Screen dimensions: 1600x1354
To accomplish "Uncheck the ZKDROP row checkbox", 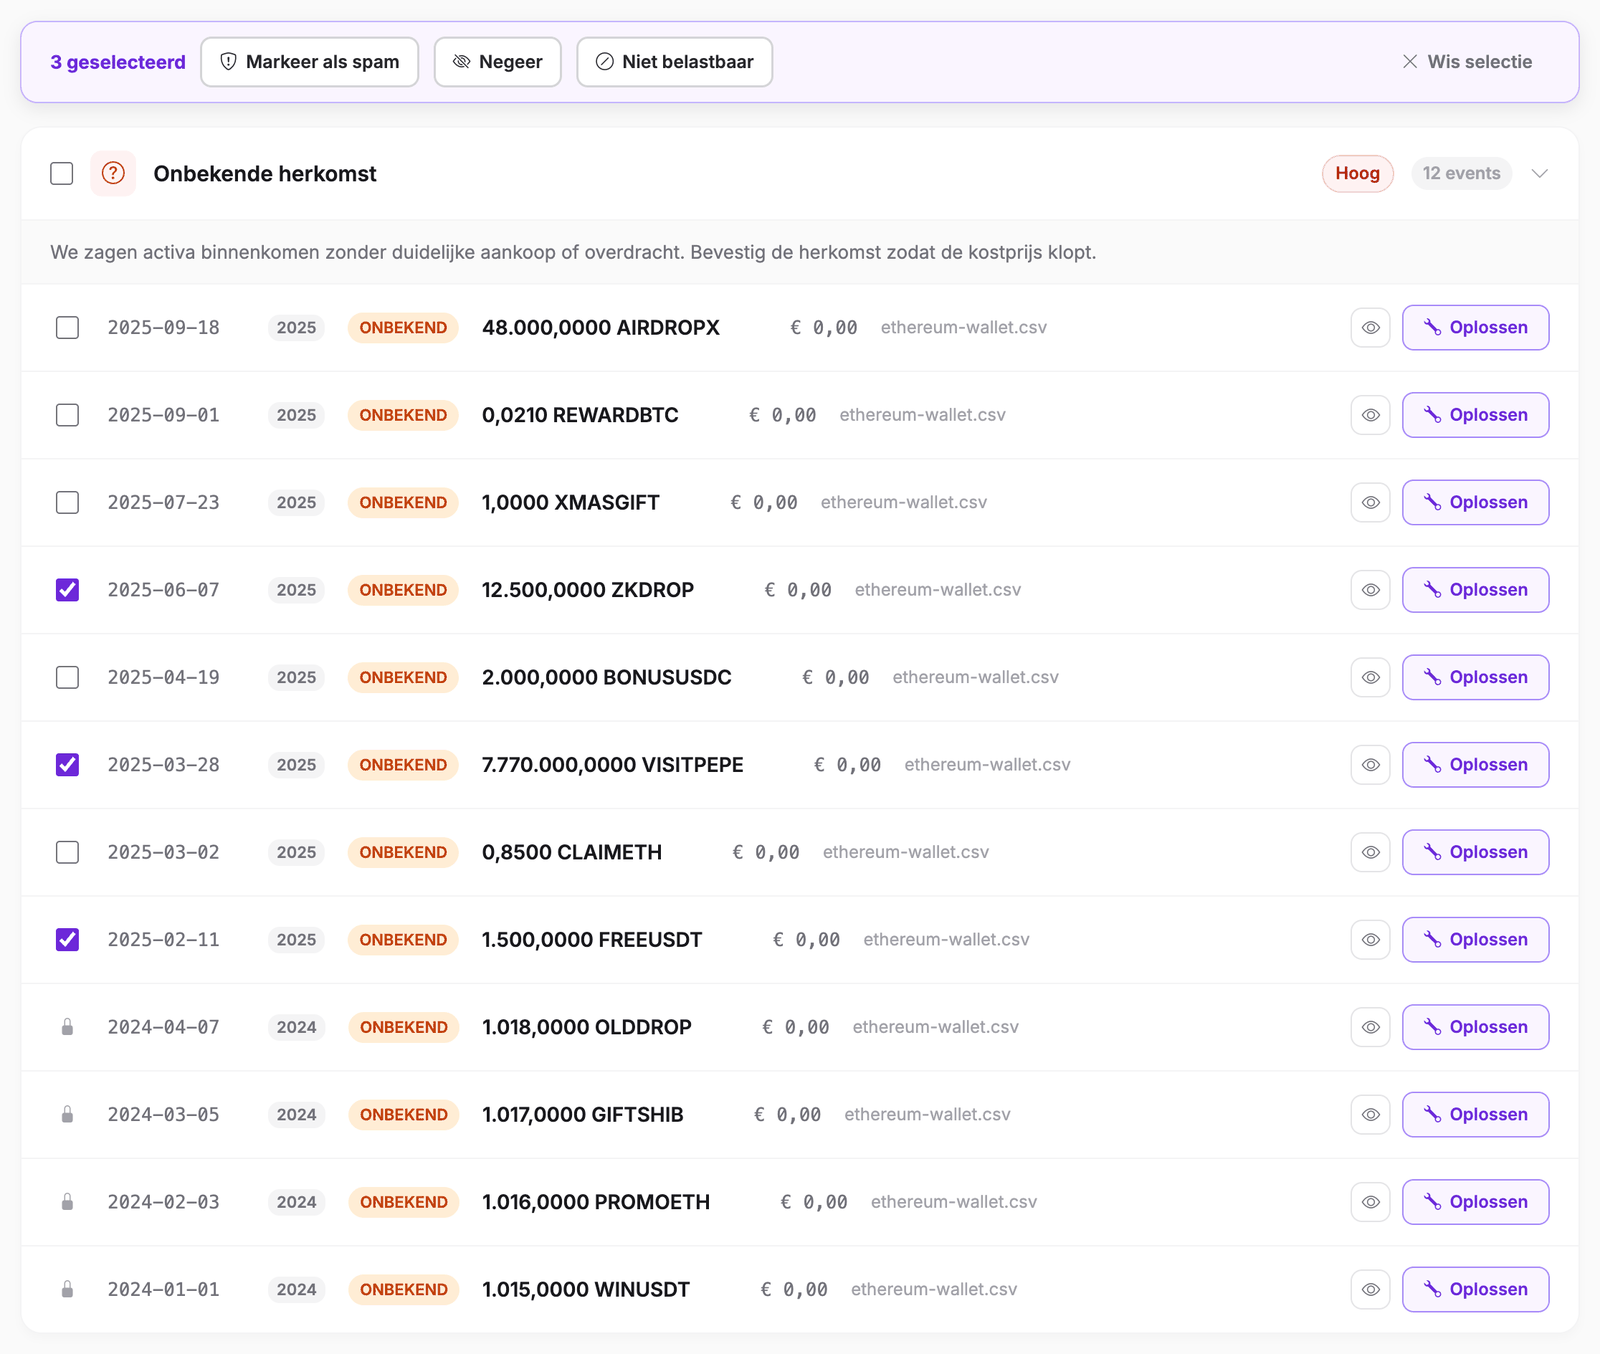I will click(x=67, y=590).
